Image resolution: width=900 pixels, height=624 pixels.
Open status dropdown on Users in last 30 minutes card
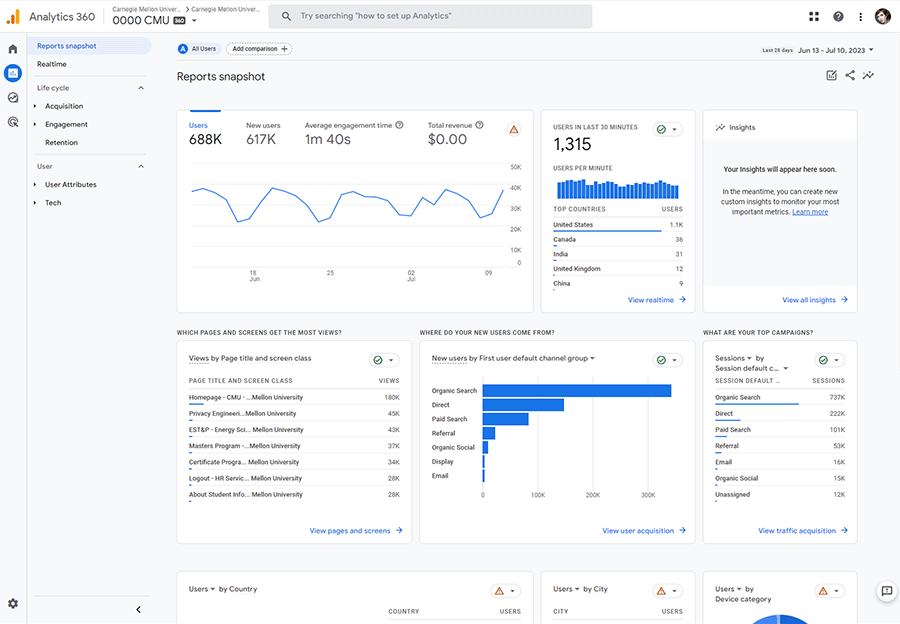(668, 129)
